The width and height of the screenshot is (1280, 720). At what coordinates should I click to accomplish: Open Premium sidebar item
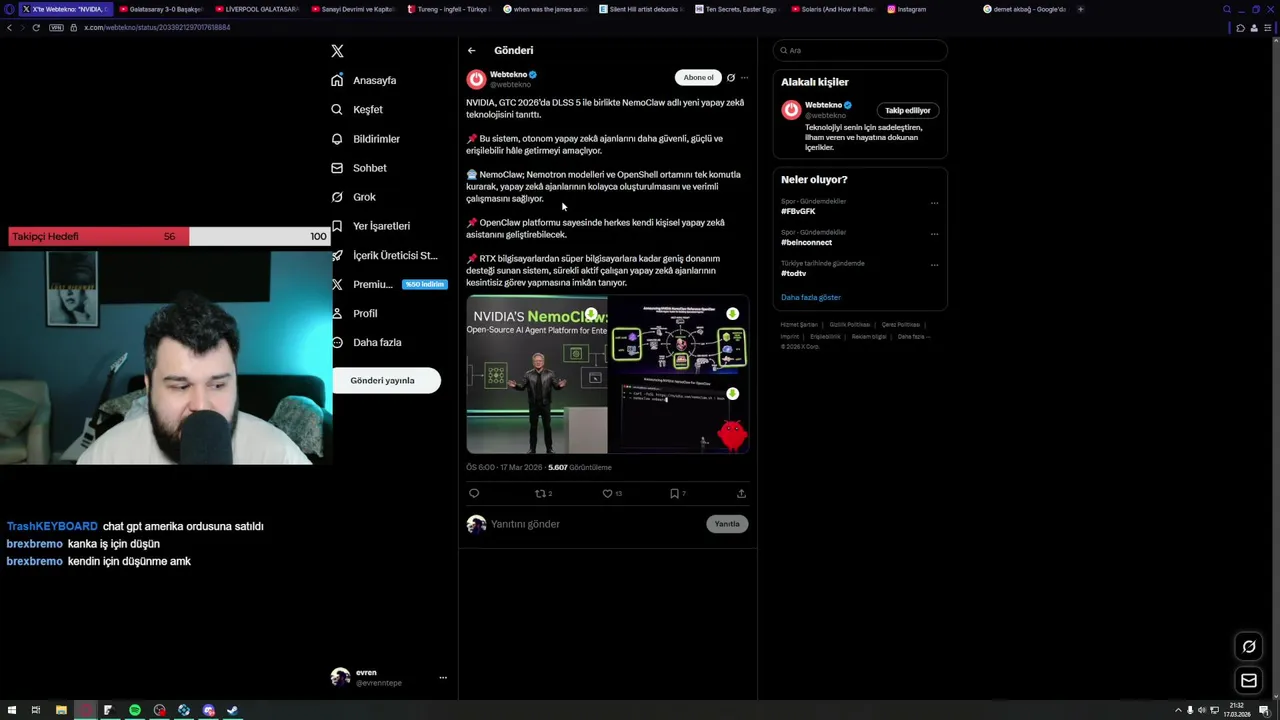click(388, 284)
